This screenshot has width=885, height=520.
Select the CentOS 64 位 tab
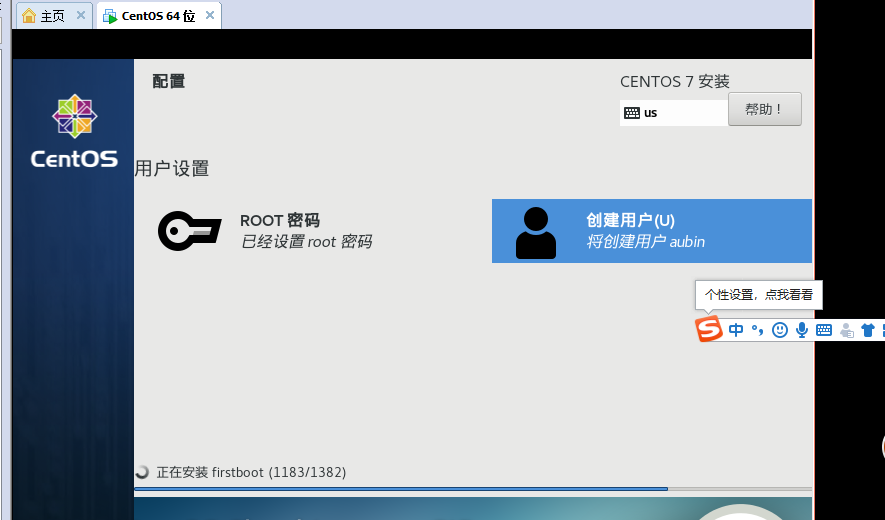(159, 16)
